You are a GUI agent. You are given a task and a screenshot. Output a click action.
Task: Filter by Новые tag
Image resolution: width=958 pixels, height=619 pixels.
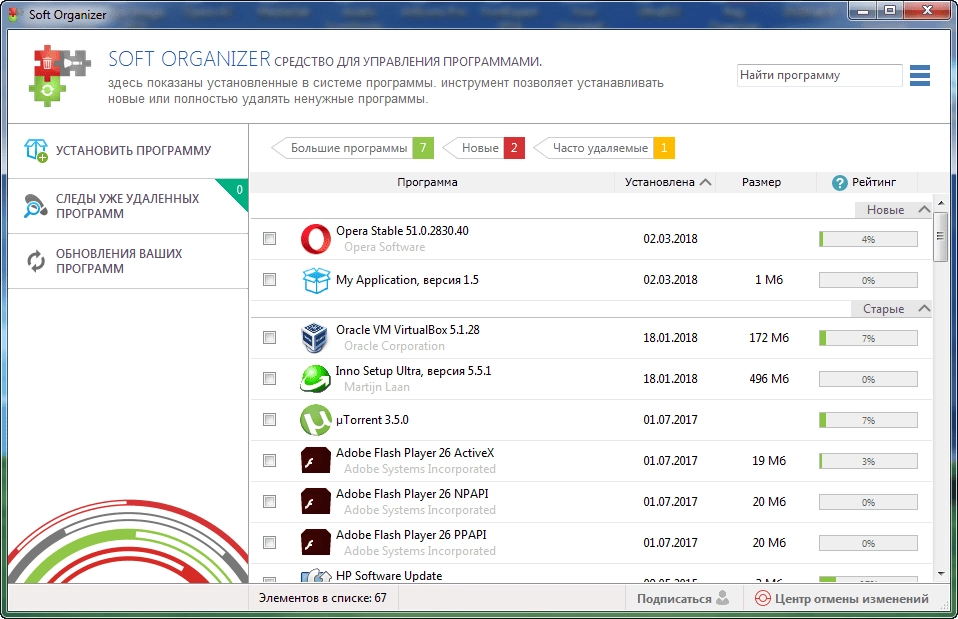[484, 148]
